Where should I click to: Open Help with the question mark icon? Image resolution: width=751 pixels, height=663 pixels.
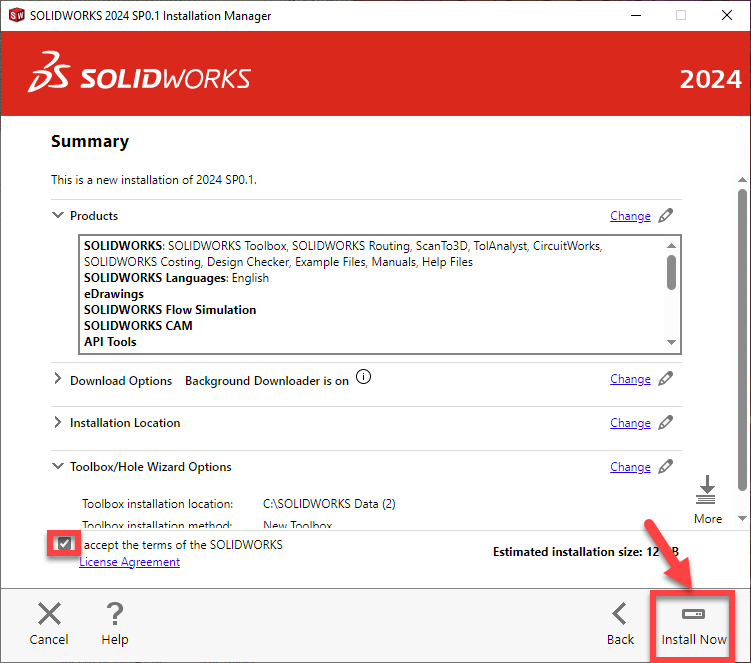(x=115, y=613)
